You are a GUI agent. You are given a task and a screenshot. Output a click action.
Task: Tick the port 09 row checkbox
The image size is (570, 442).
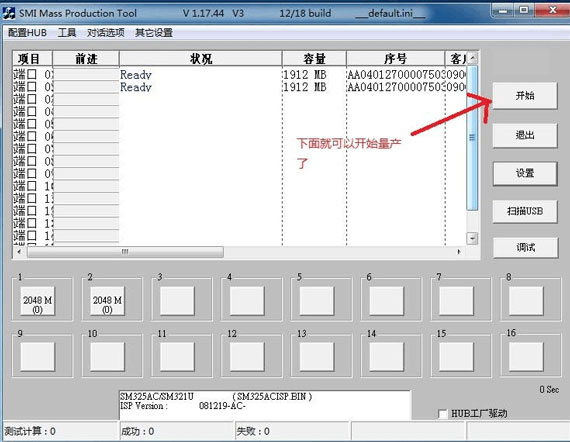coord(32,173)
